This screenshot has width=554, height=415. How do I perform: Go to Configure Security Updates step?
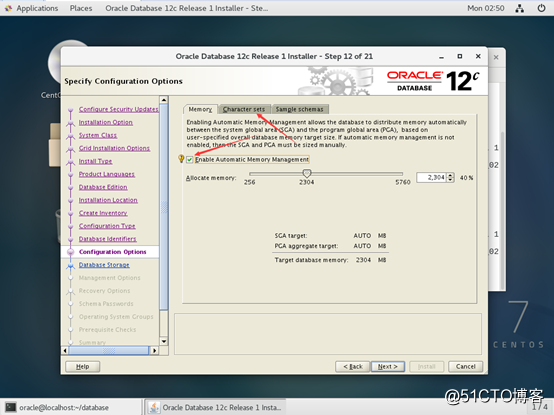118,109
